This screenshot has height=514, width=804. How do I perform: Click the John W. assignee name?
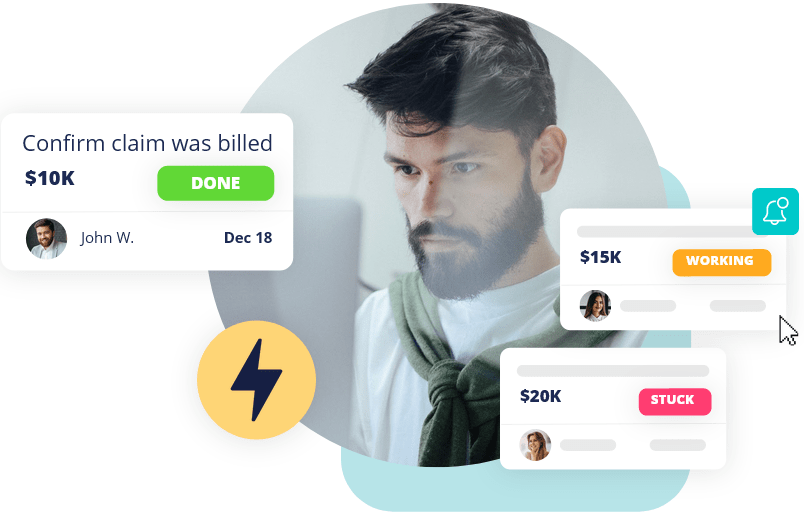pyautogui.click(x=107, y=238)
